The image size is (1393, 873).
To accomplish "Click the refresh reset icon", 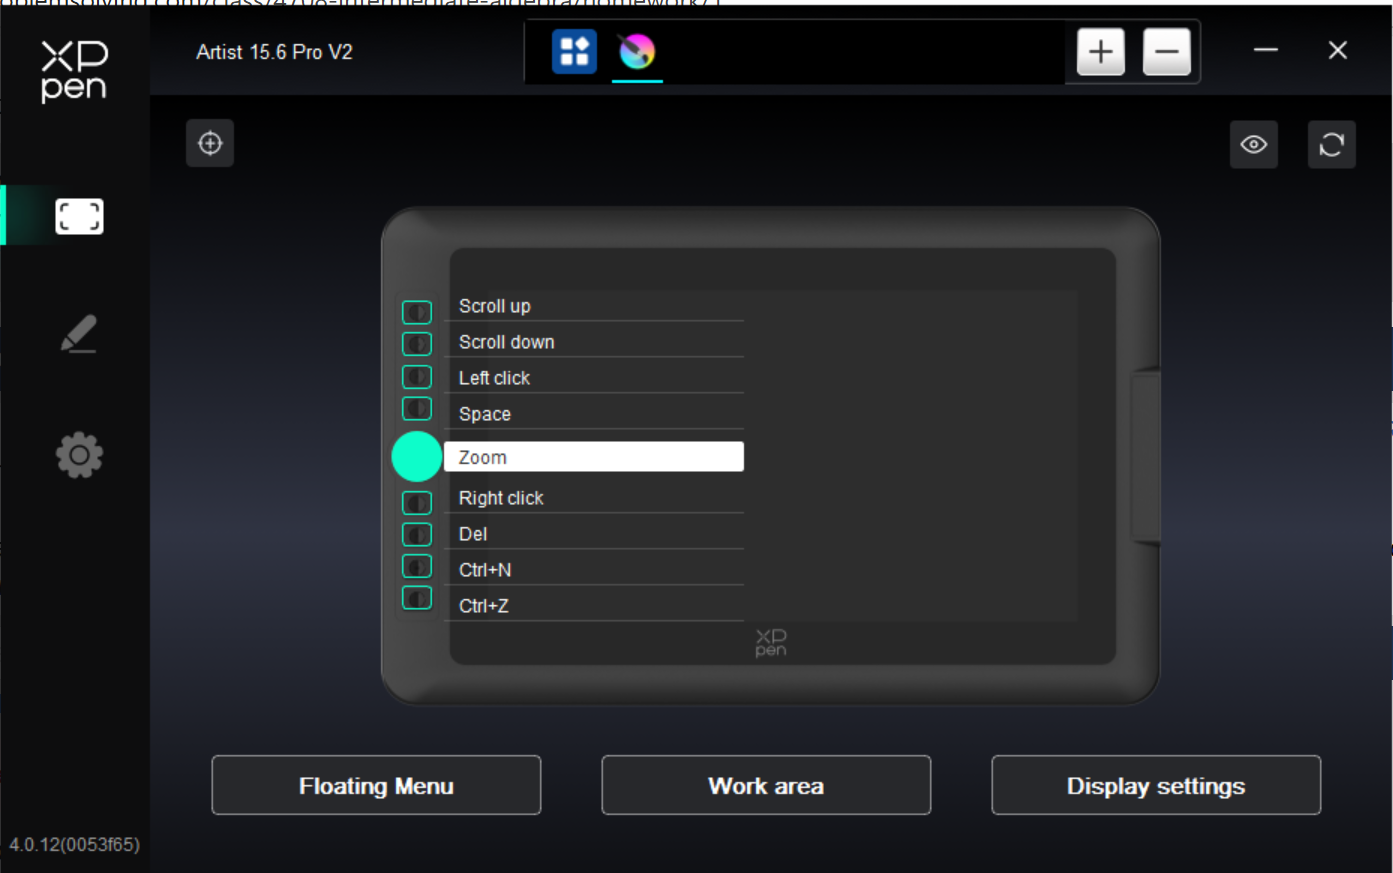I will (x=1332, y=144).
